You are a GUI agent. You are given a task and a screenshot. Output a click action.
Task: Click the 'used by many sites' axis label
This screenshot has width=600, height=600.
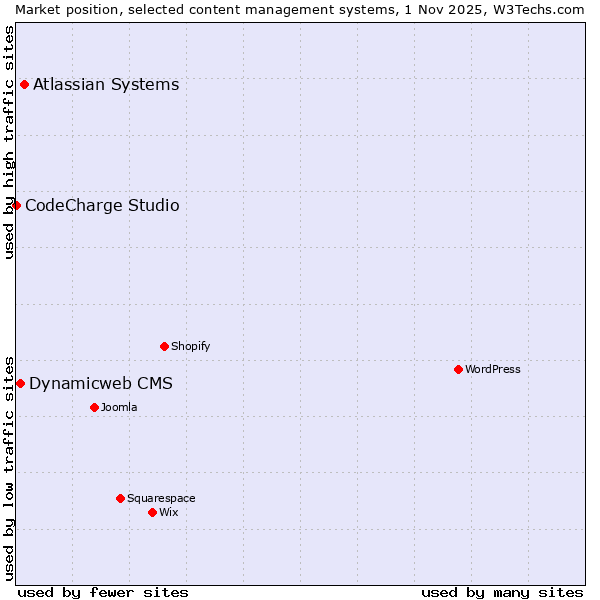[502, 592]
